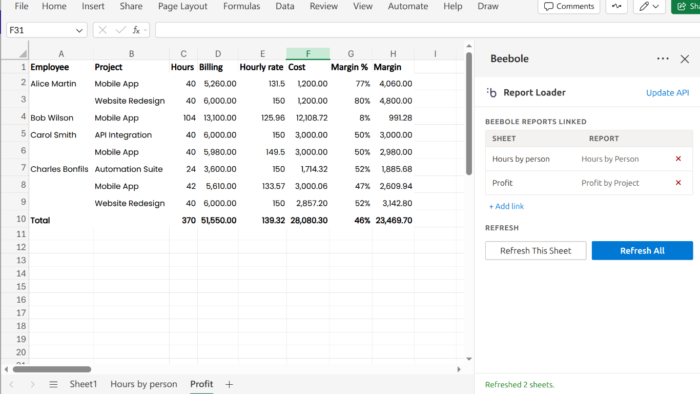Click the Profit by Project report entry
700x394 pixels.
pos(610,183)
